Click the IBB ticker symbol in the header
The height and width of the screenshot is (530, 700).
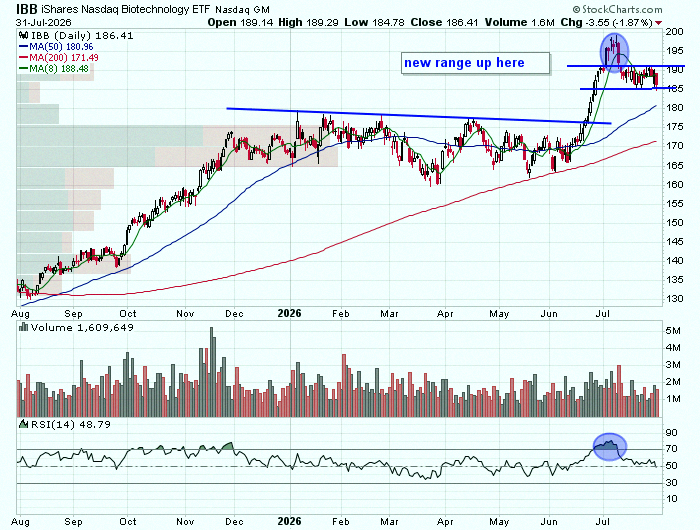(x=27, y=8)
